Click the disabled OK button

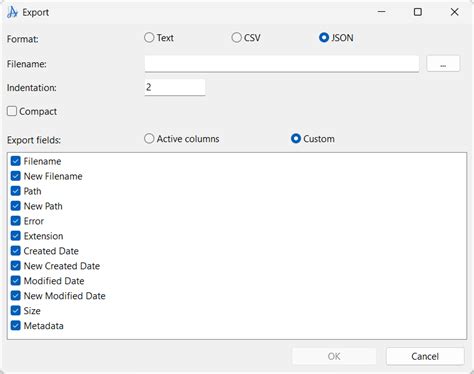(334, 356)
